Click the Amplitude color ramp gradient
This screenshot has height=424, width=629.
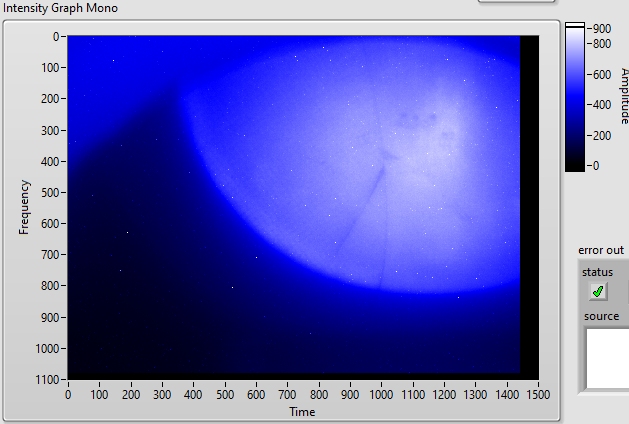[575, 100]
